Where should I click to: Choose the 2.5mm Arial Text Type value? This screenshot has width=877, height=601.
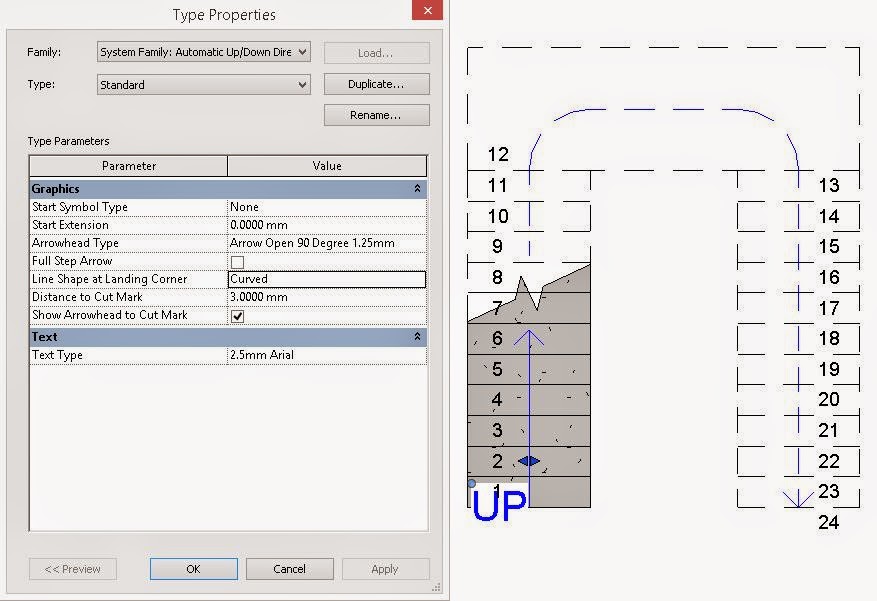[x=325, y=354]
